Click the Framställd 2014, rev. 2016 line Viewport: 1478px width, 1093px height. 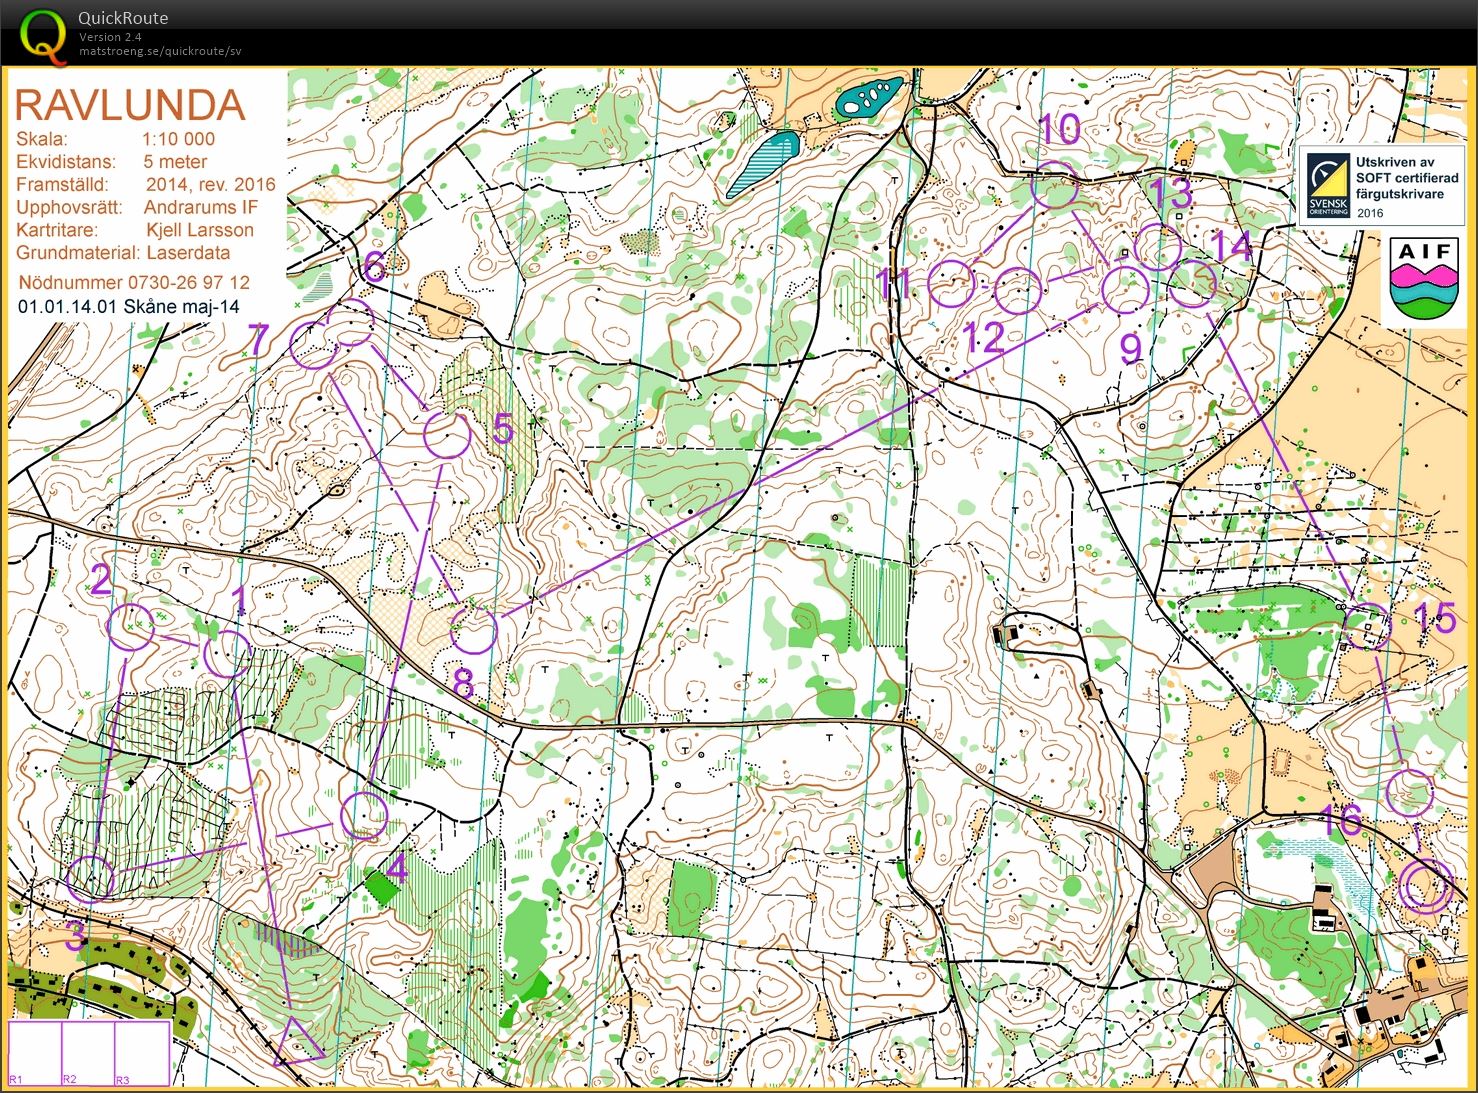click(x=145, y=184)
